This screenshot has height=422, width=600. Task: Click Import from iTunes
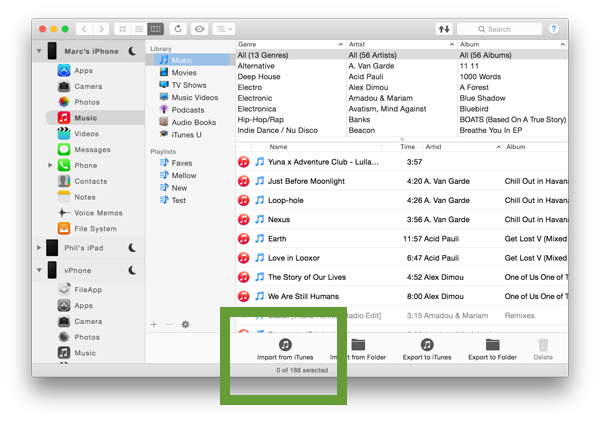pyautogui.click(x=285, y=349)
